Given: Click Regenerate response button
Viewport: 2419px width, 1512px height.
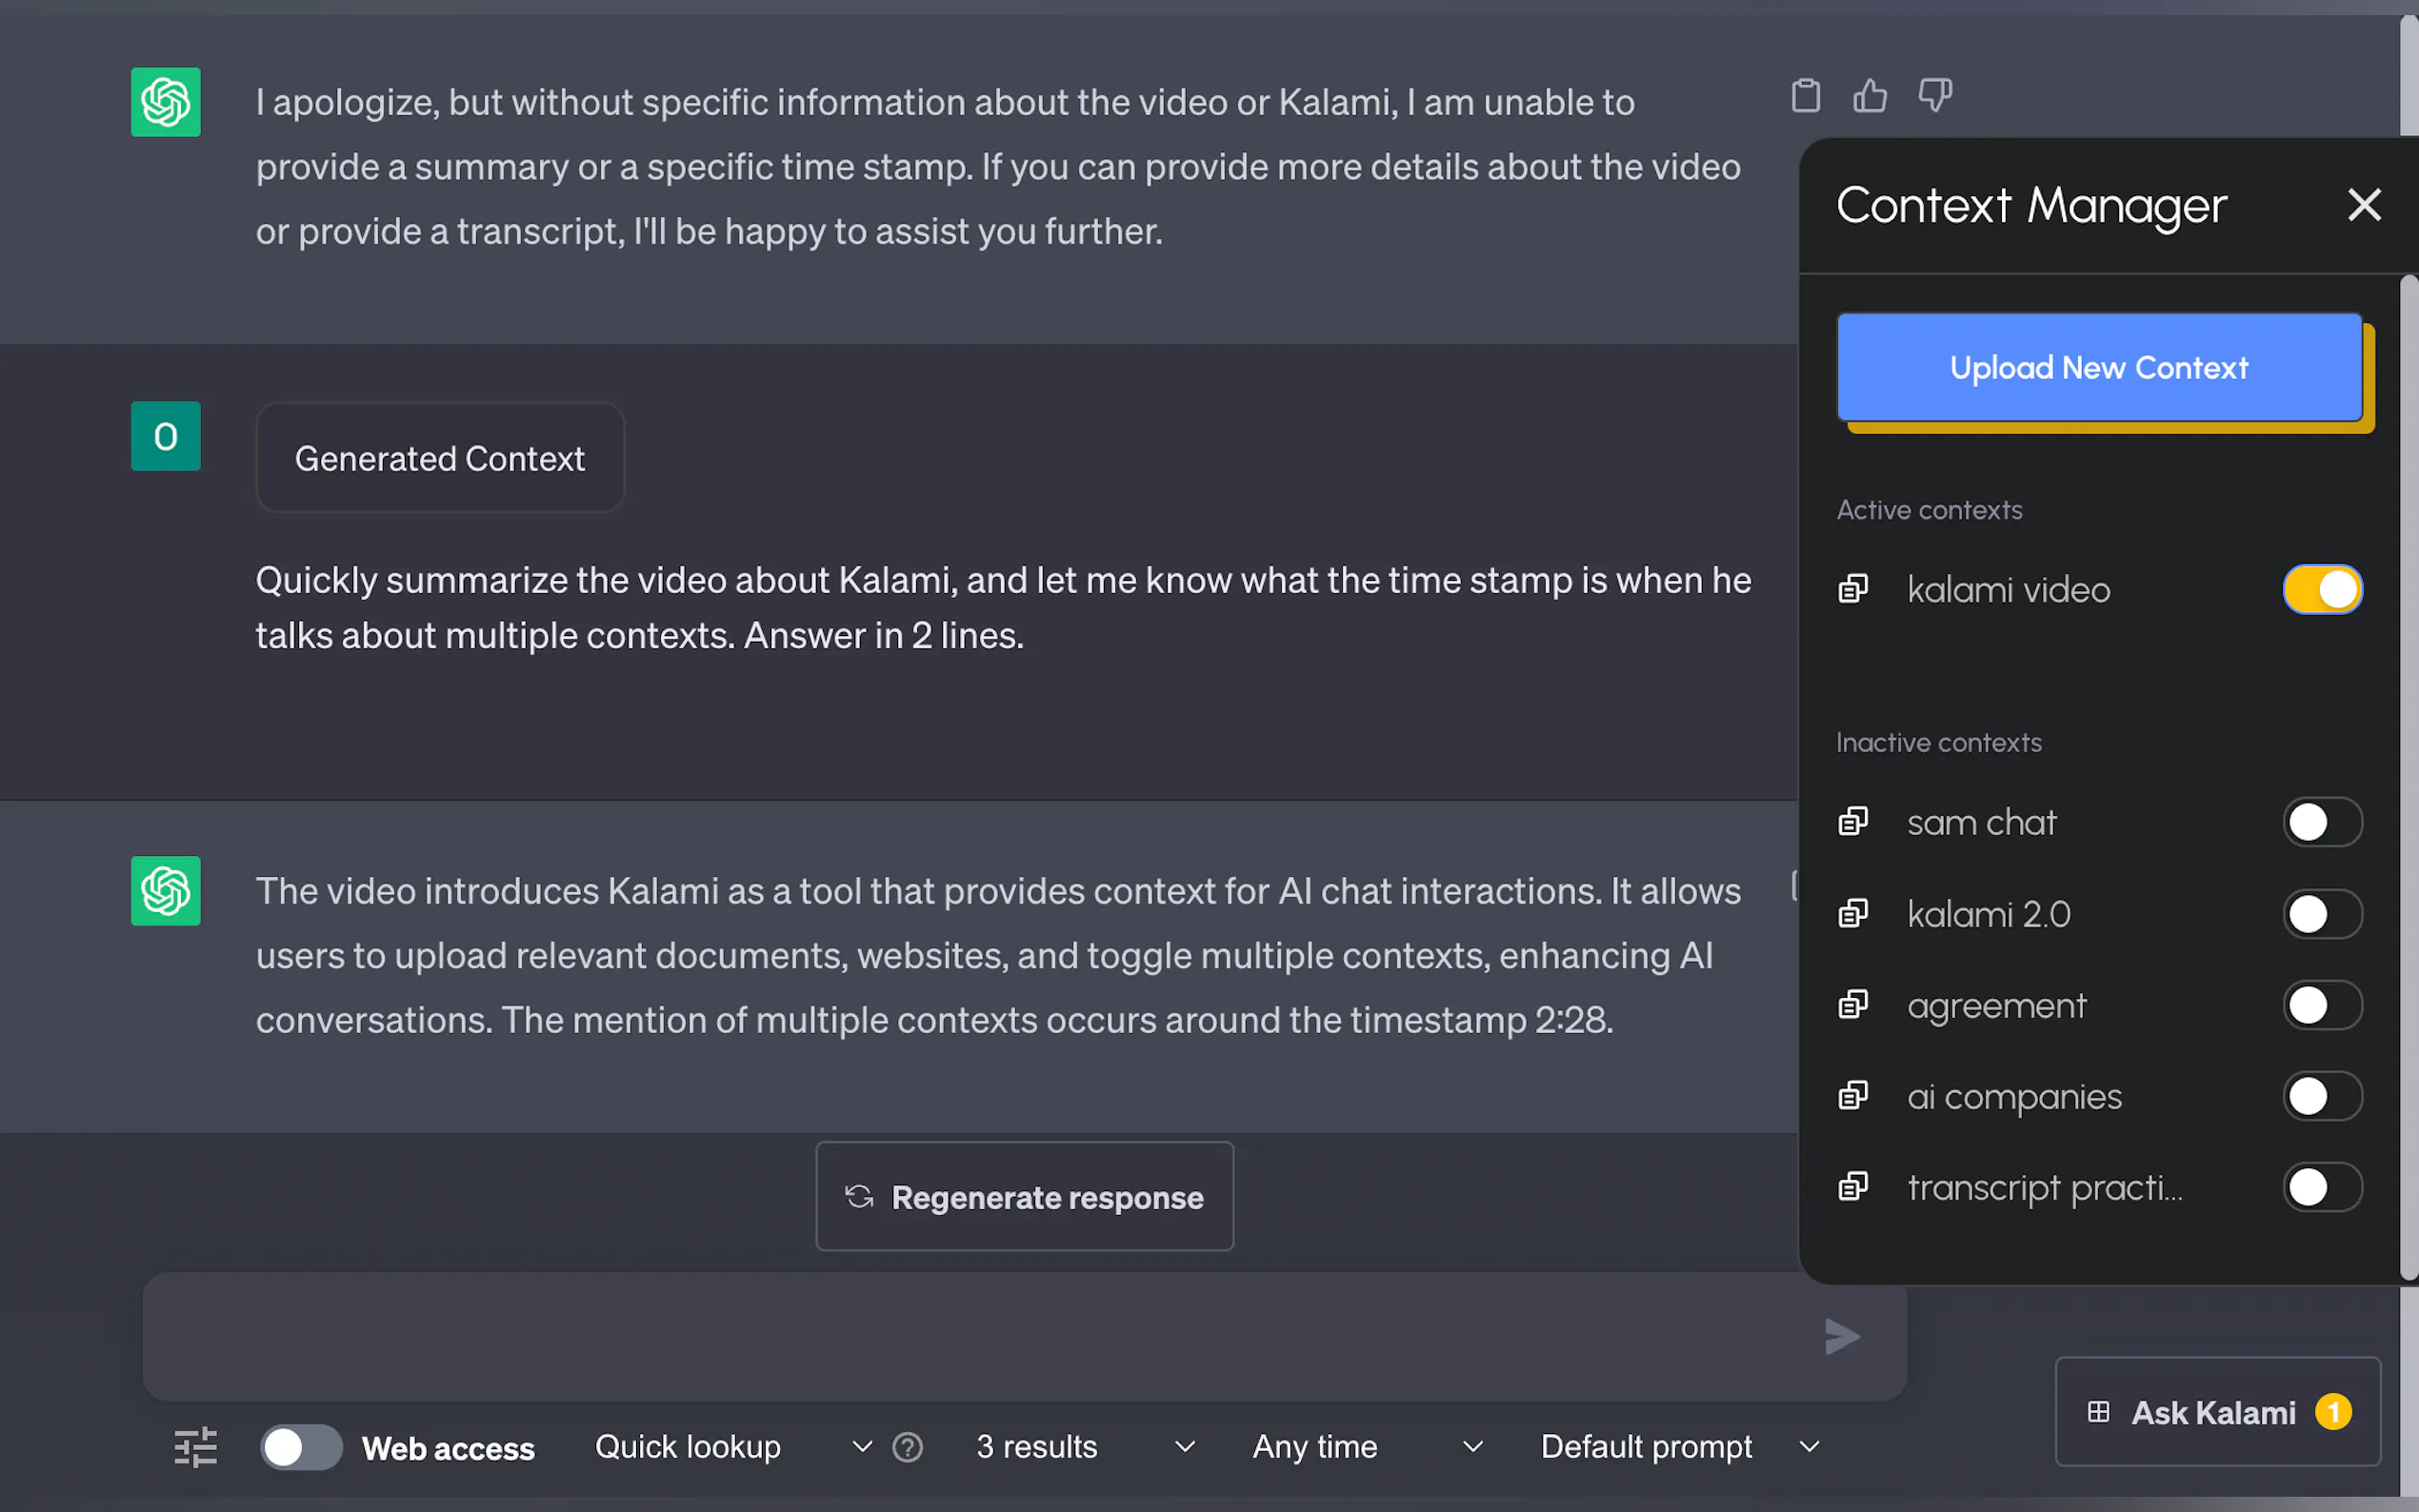Looking at the screenshot, I should [x=1024, y=1197].
